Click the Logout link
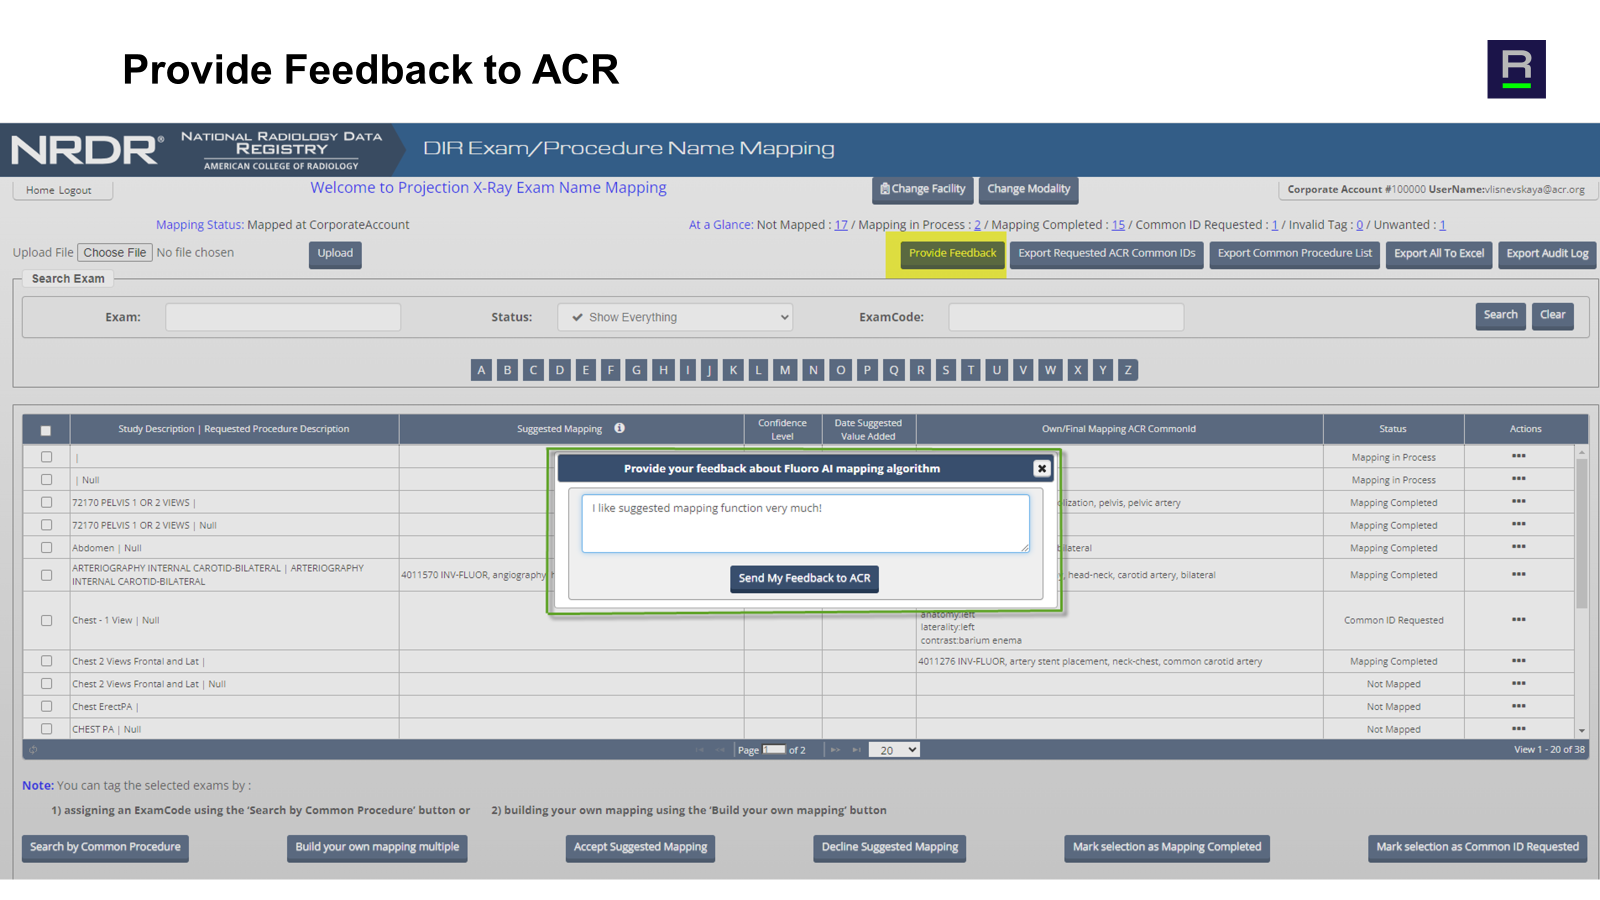Image resolution: width=1600 pixels, height=900 pixels. click(x=75, y=190)
